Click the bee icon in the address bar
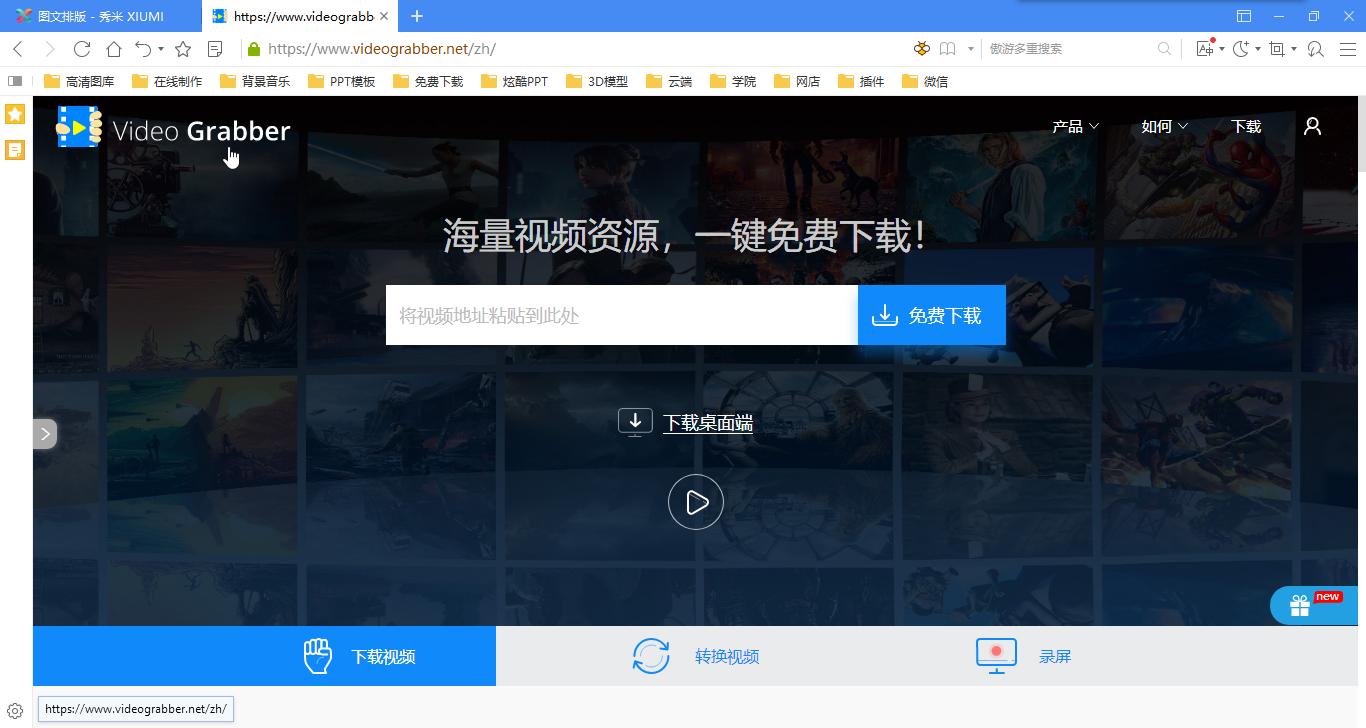The height and width of the screenshot is (728, 1366). pyautogui.click(x=922, y=49)
